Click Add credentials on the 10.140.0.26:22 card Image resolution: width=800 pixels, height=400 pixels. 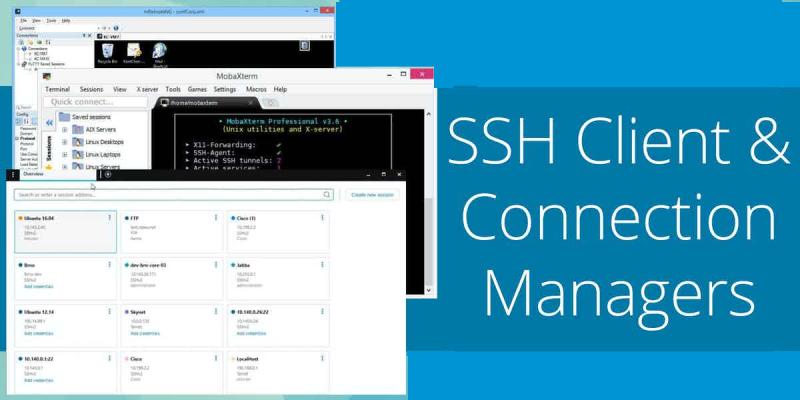251,334
